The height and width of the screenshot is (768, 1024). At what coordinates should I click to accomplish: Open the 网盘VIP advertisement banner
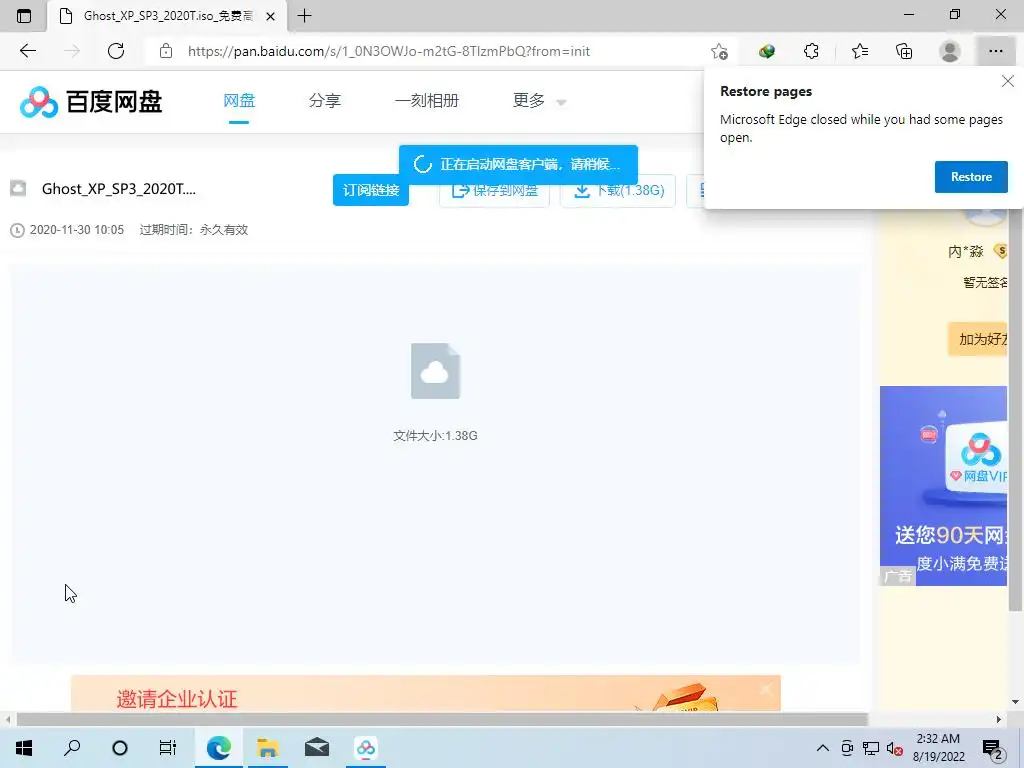pos(944,485)
